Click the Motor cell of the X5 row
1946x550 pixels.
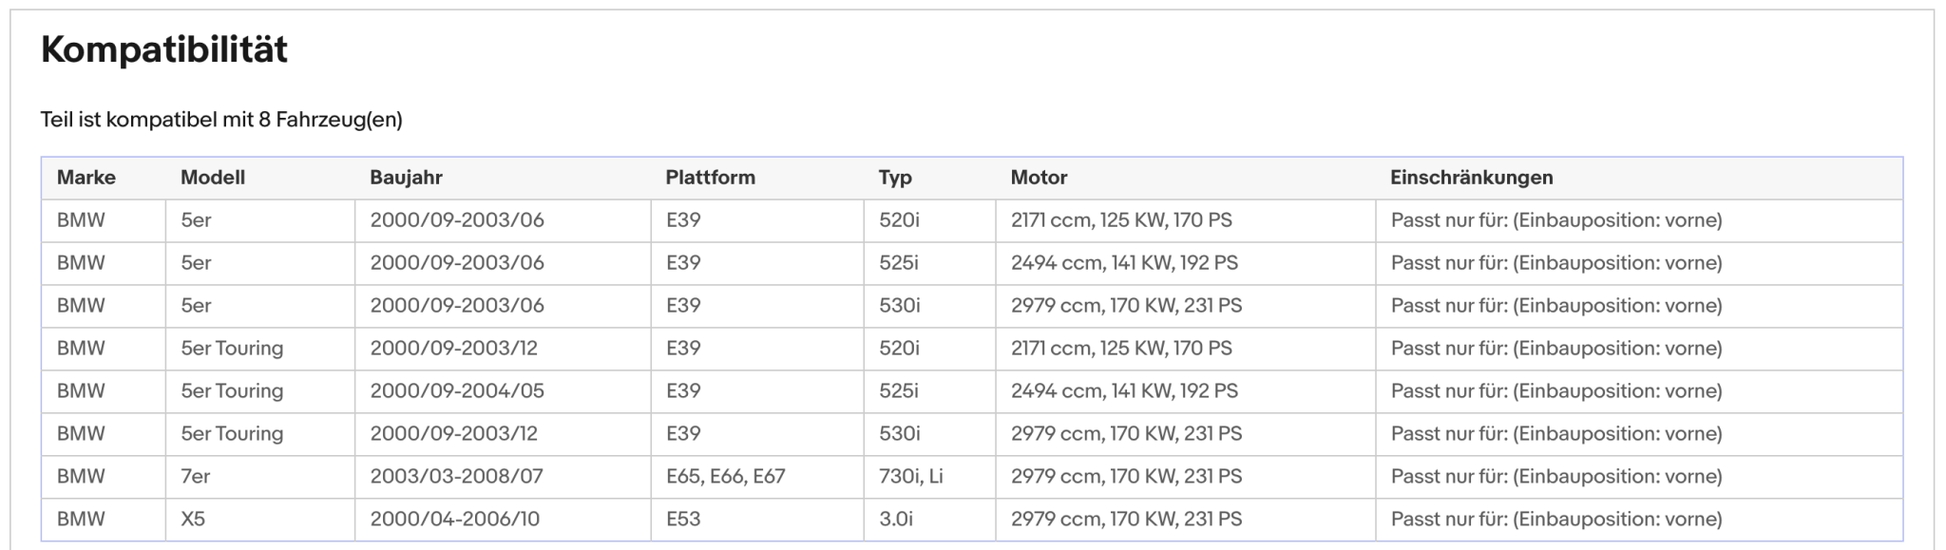pos(1185,520)
